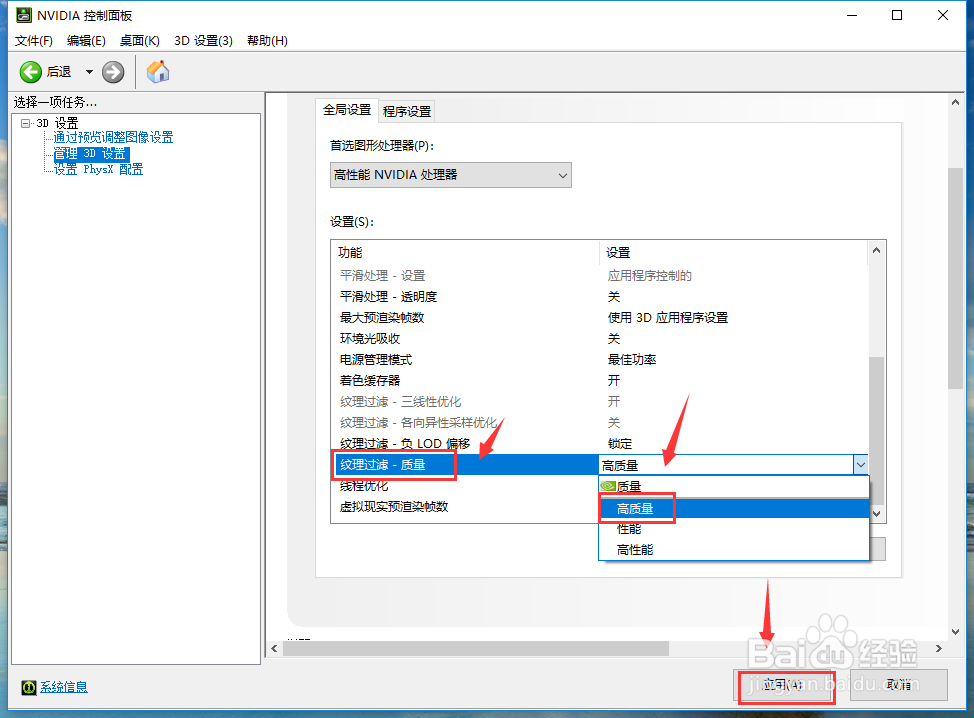
Task: Choose 高性能 in dropdown list
Action: click(x=733, y=550)
